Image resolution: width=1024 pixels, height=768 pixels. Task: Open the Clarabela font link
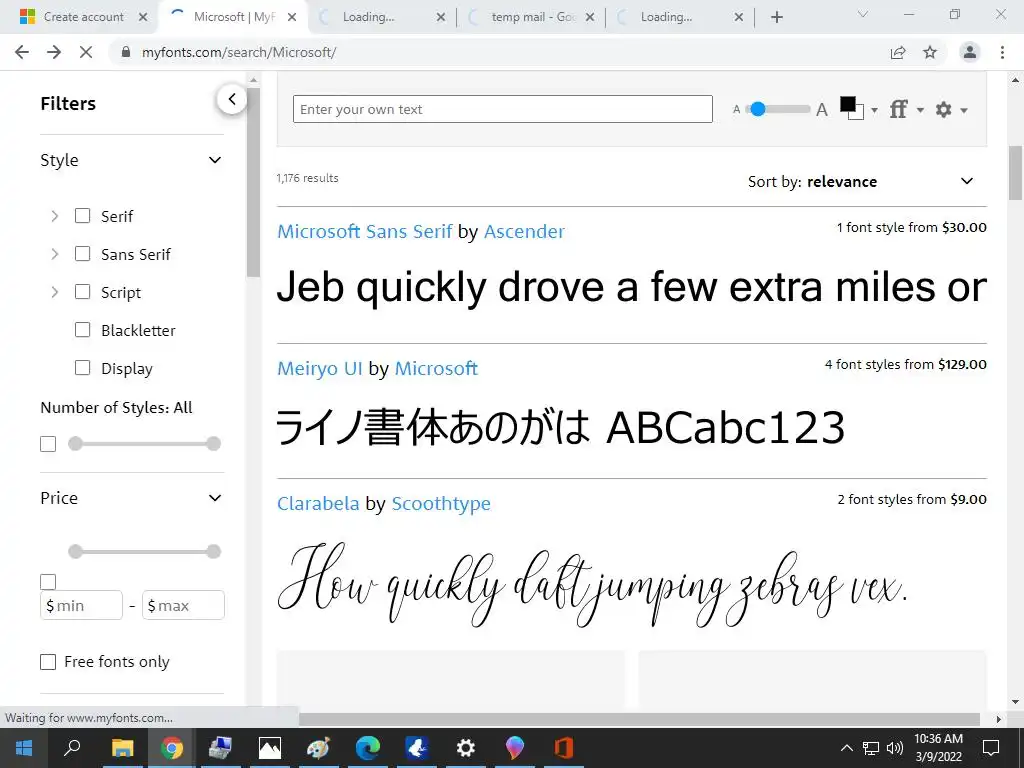coord(318,504)
